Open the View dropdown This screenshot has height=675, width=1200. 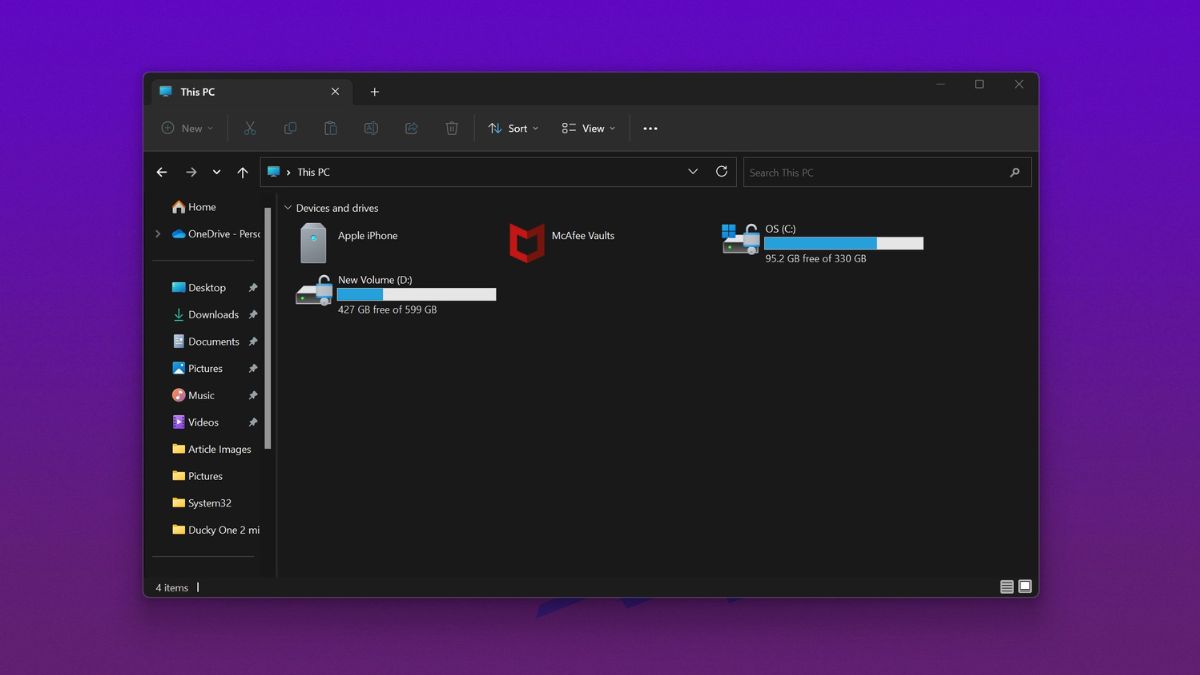click(x=588, y=128)
